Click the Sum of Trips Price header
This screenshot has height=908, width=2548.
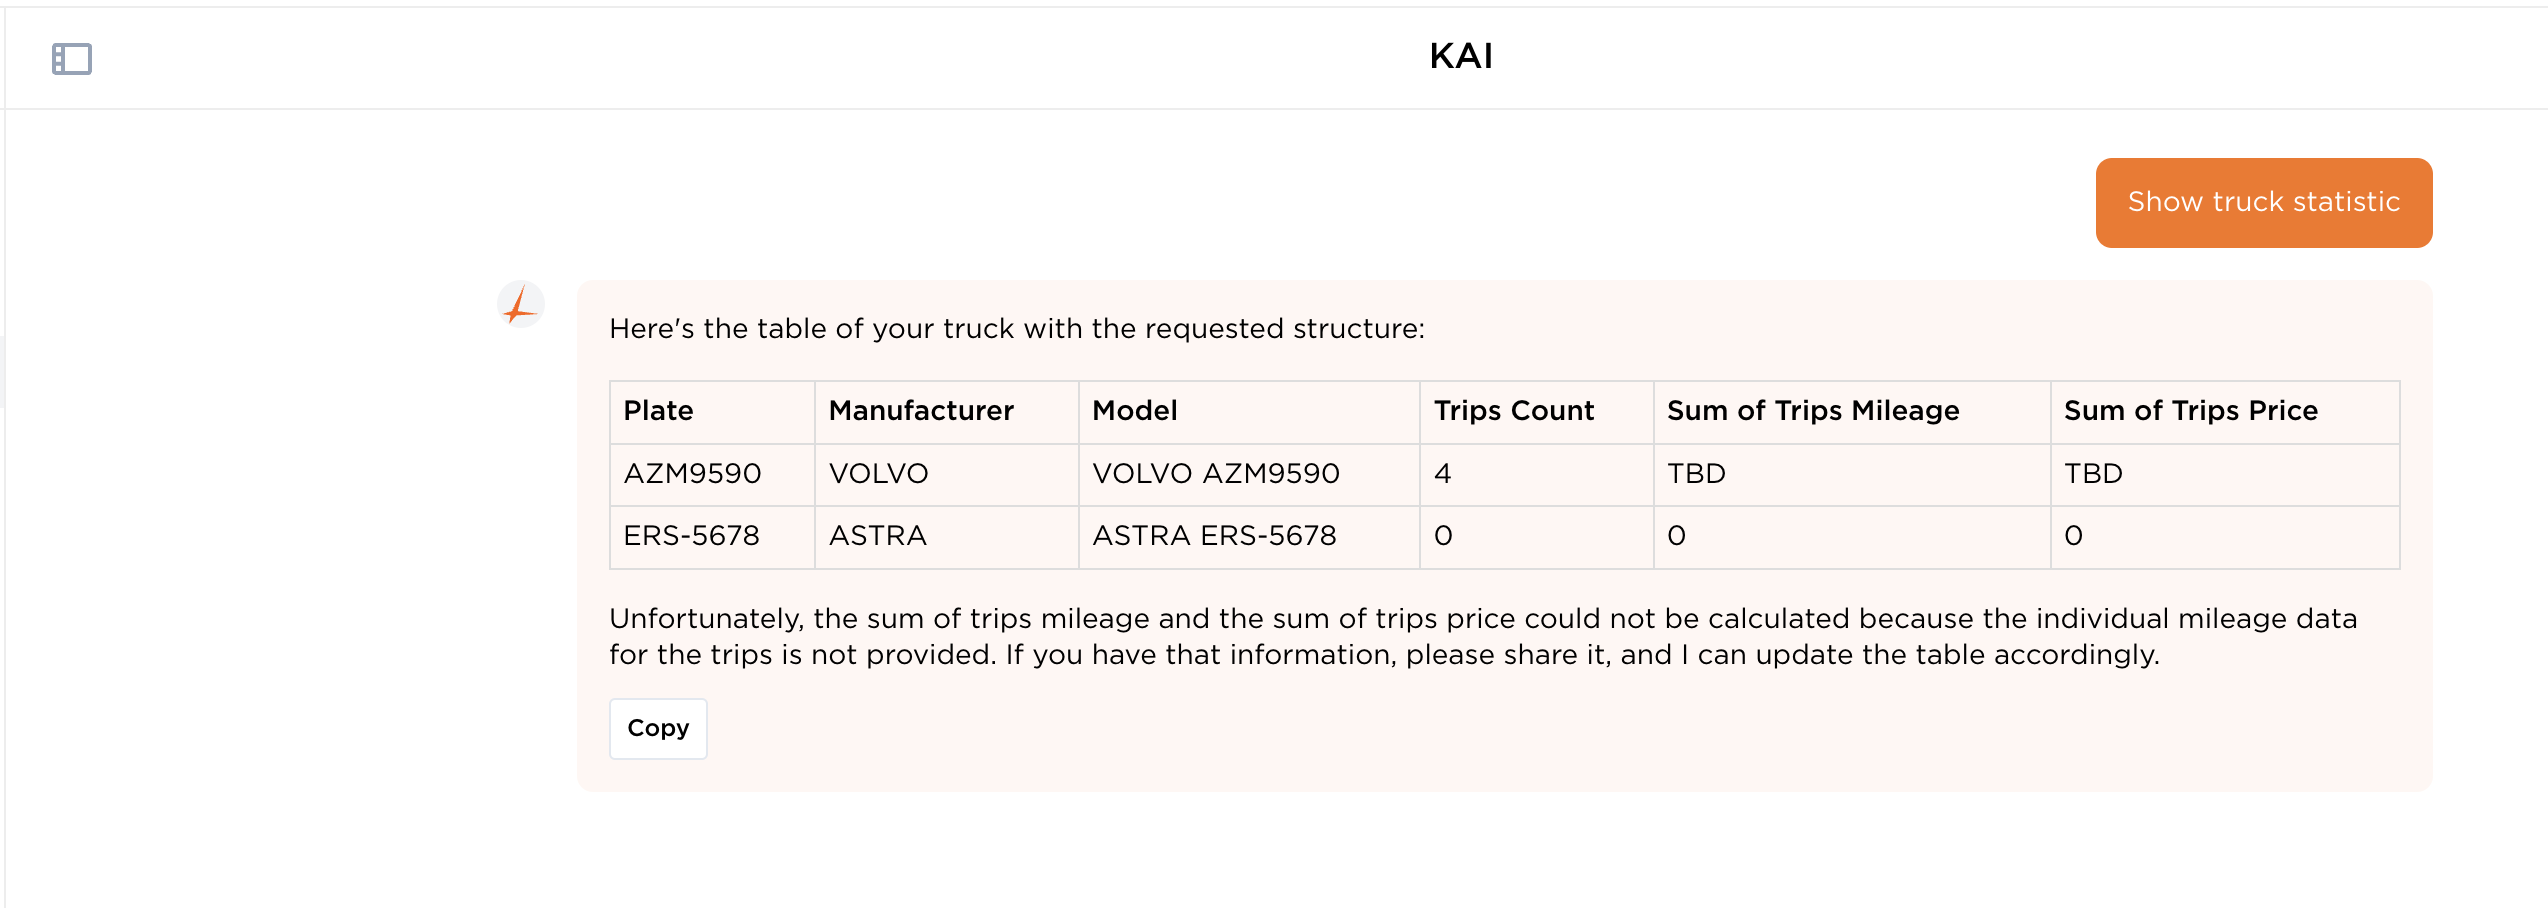pos(2190,411)
